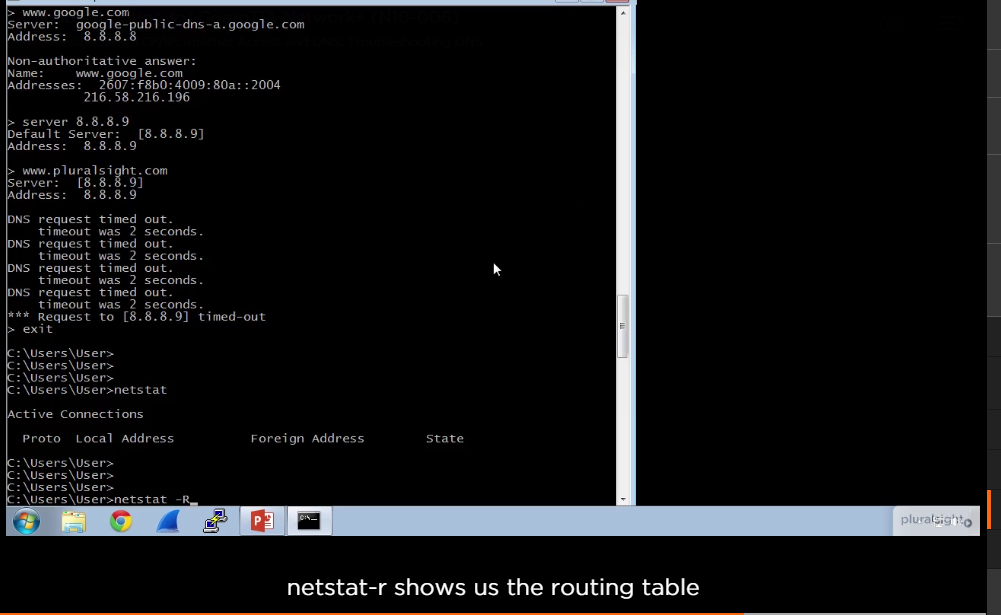Click the "> www.pluralsight.com" query line

(87, 171)
